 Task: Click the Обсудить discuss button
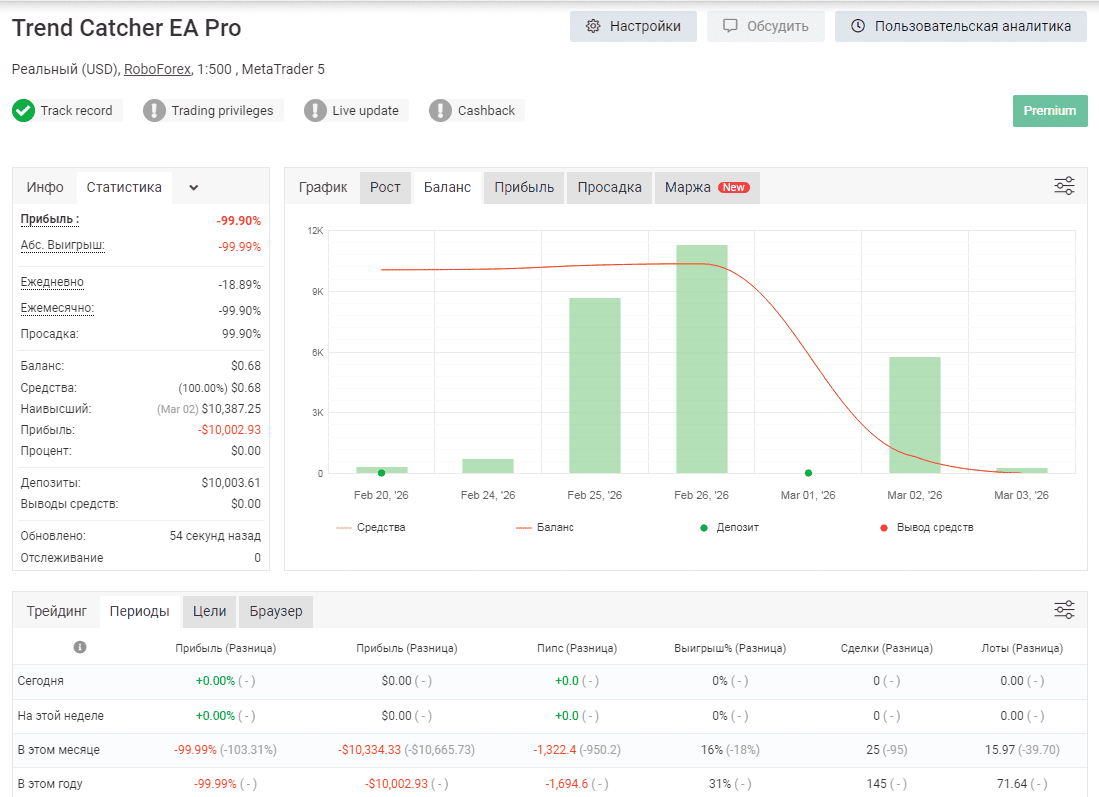765,27
